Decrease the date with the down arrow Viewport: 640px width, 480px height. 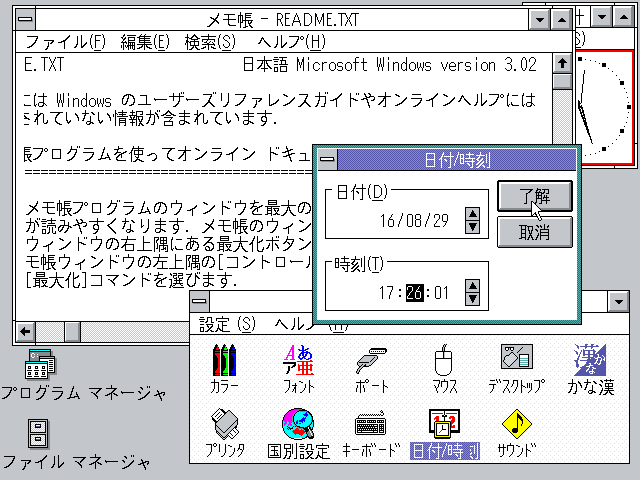point(472,227)
